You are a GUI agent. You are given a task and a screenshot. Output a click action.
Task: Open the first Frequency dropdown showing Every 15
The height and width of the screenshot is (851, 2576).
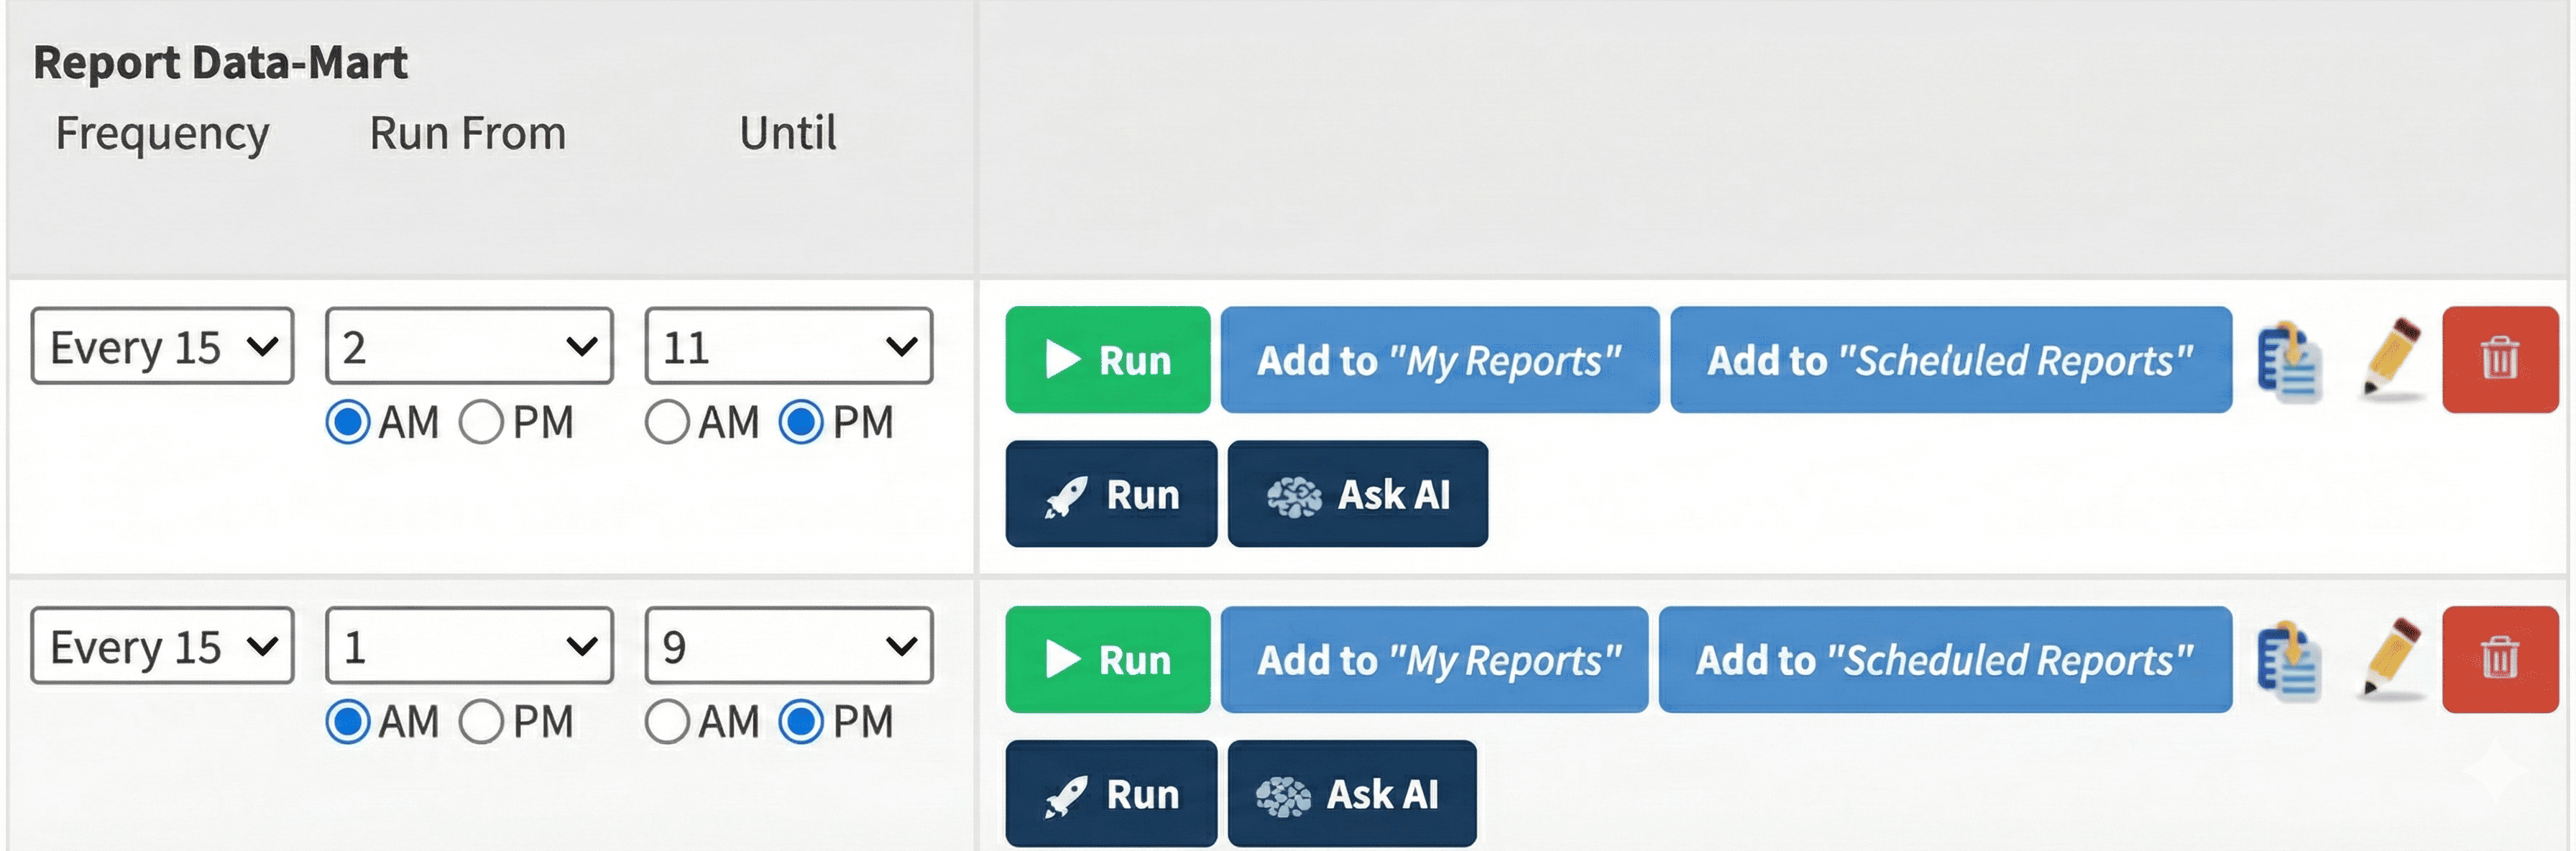point(160,346)
